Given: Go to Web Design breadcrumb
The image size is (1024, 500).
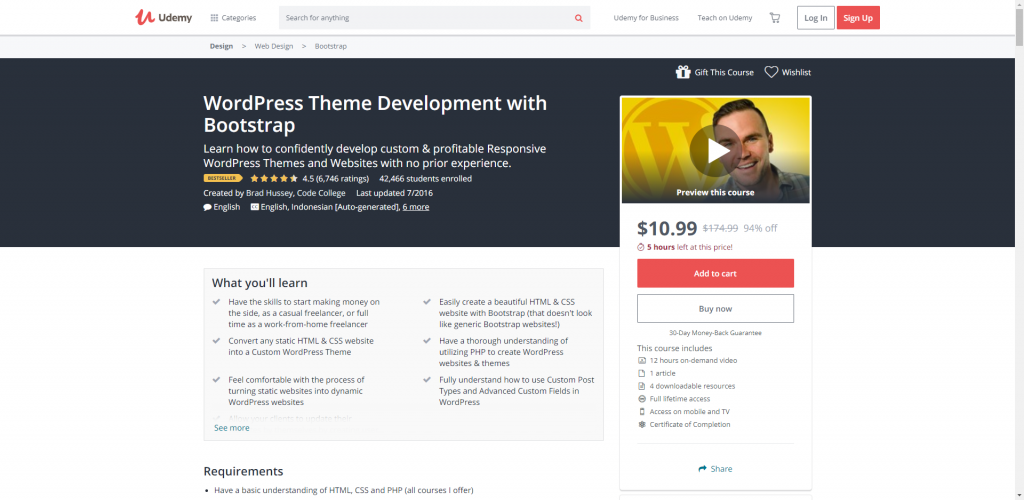Looking at the screenshot, I should pos(274,46).
